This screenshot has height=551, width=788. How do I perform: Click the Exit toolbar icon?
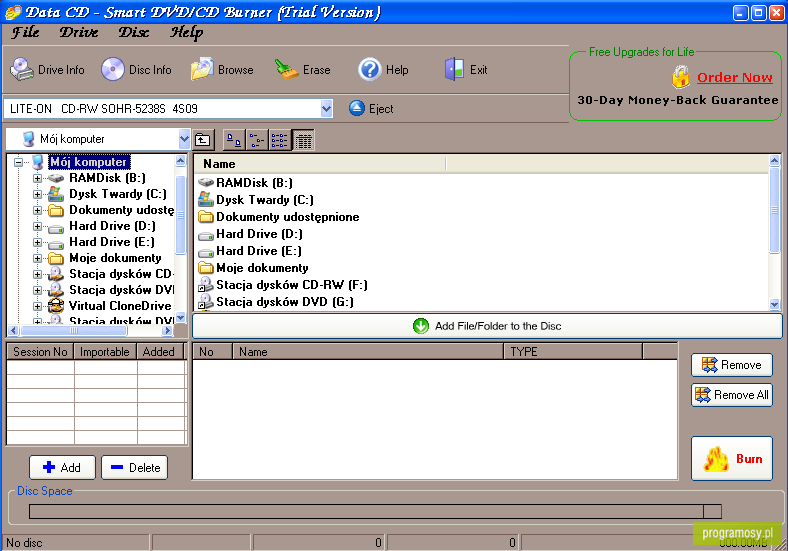[454, 69]
